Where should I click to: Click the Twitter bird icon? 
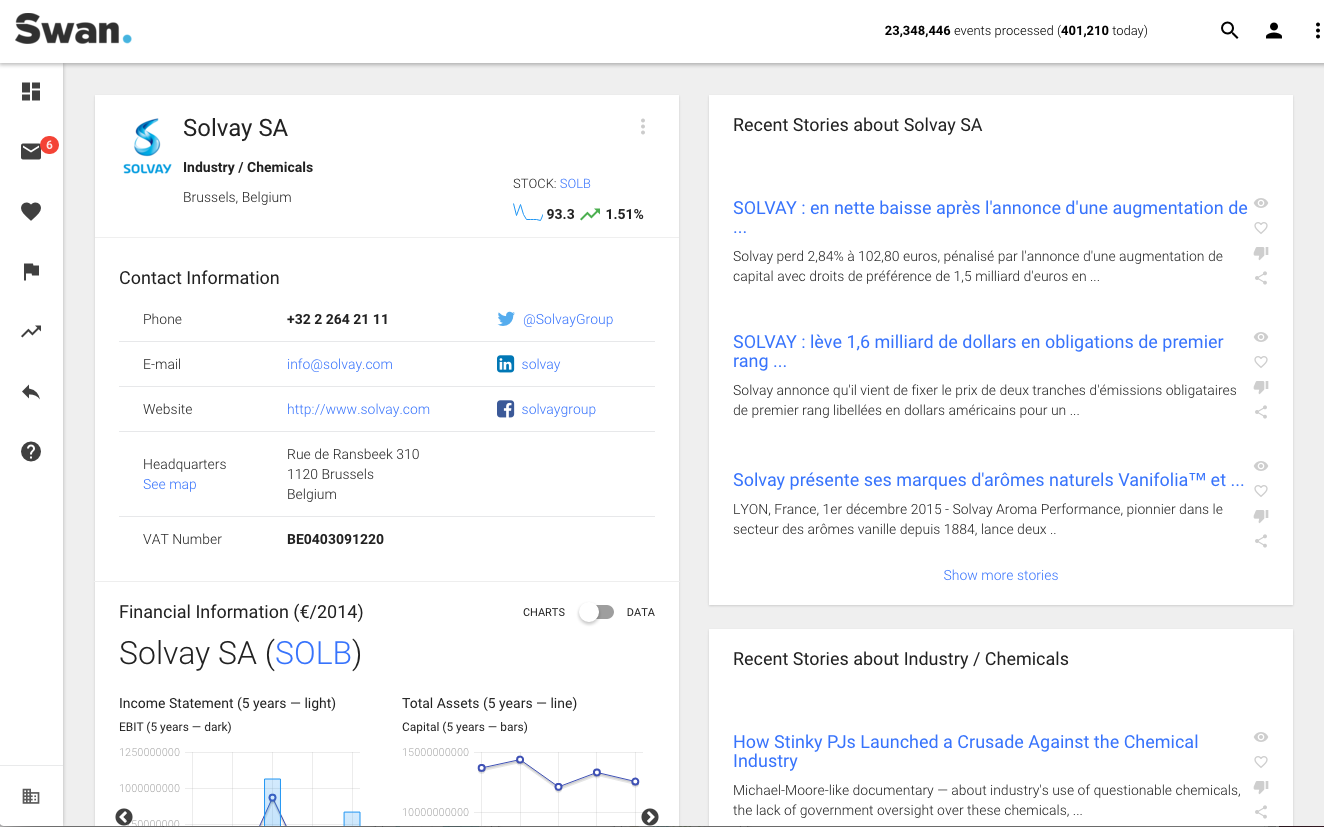[x=506, y=319]
